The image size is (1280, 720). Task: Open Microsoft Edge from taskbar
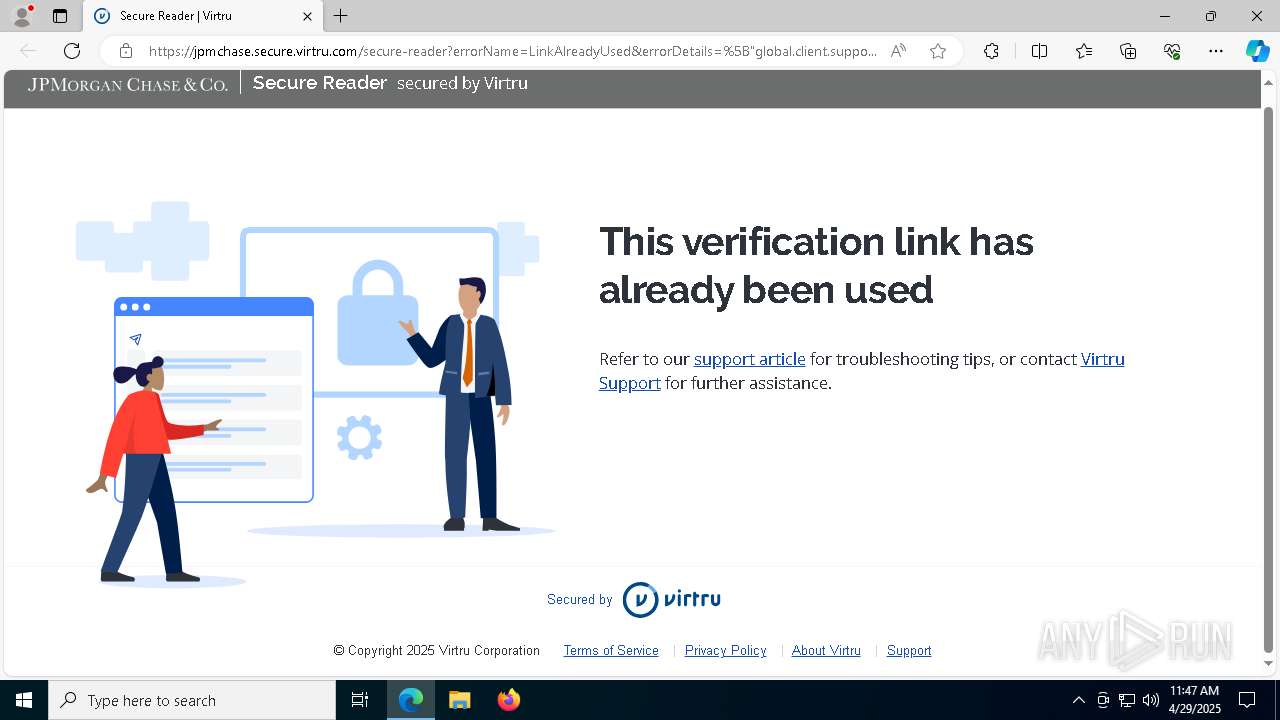tap(411, 700)
